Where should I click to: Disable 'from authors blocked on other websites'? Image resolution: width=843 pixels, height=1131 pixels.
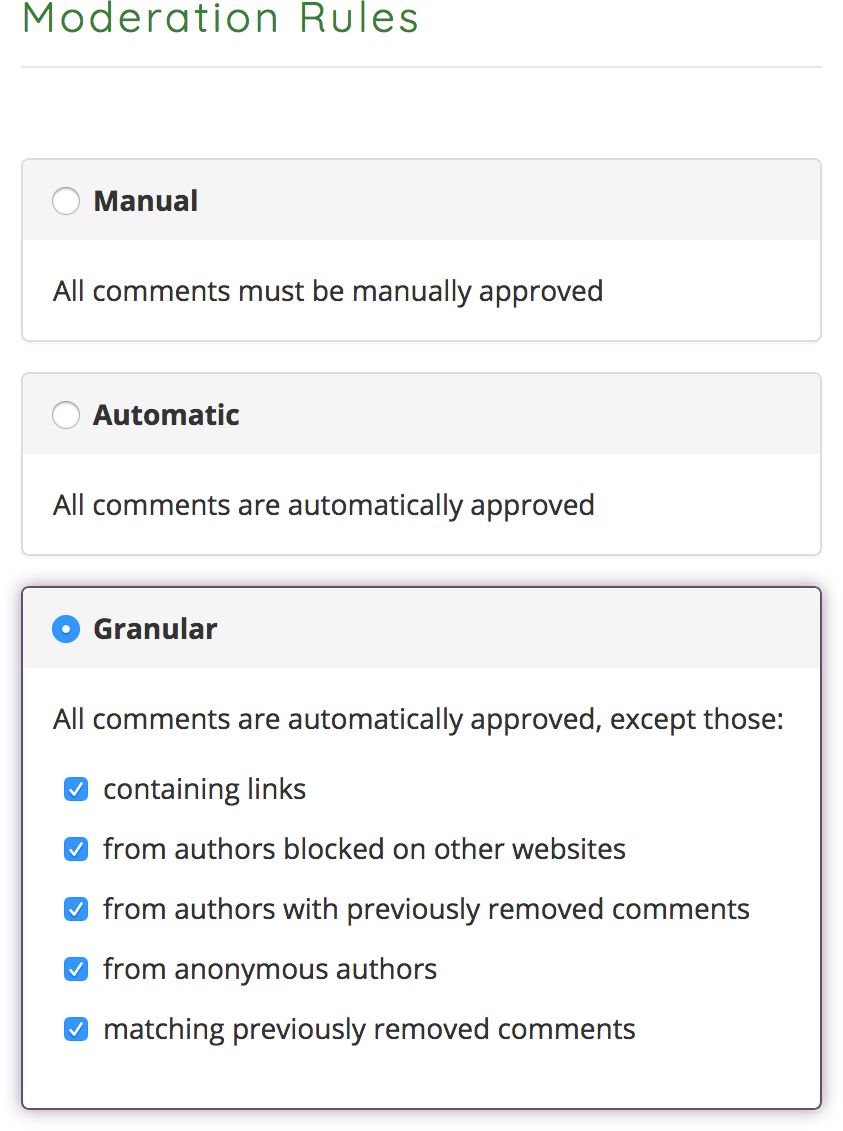[76, 849]
